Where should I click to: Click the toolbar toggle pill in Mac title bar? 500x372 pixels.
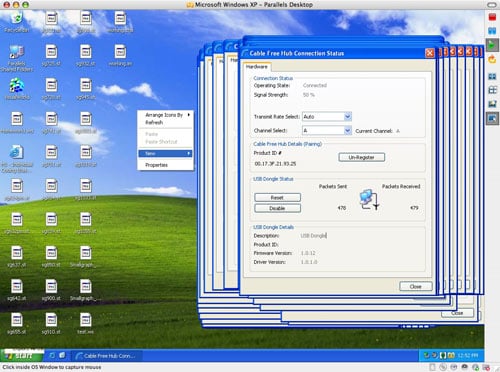pos(492,5)
